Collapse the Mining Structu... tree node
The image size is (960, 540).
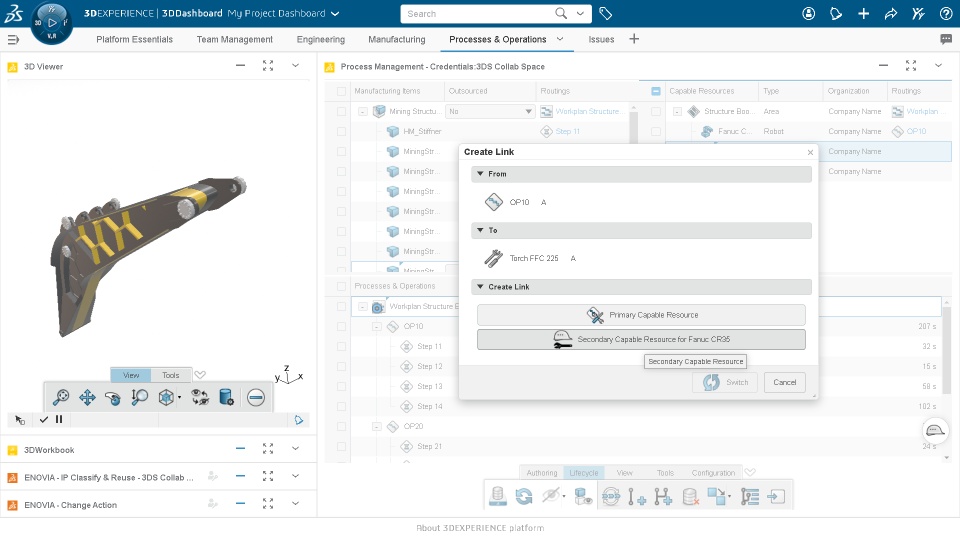pos(362,111)
